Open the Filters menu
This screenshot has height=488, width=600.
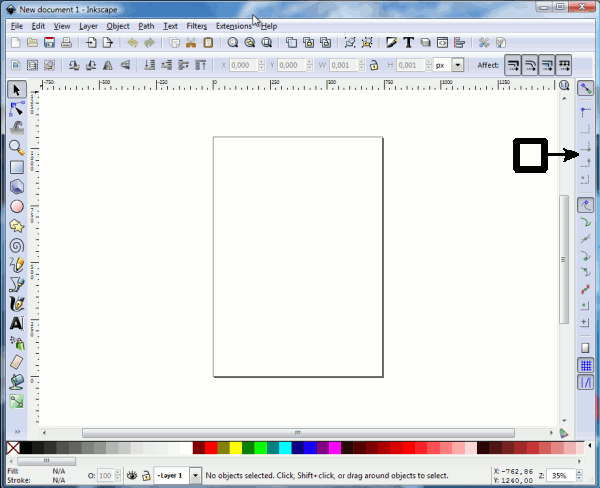[196, 25]
